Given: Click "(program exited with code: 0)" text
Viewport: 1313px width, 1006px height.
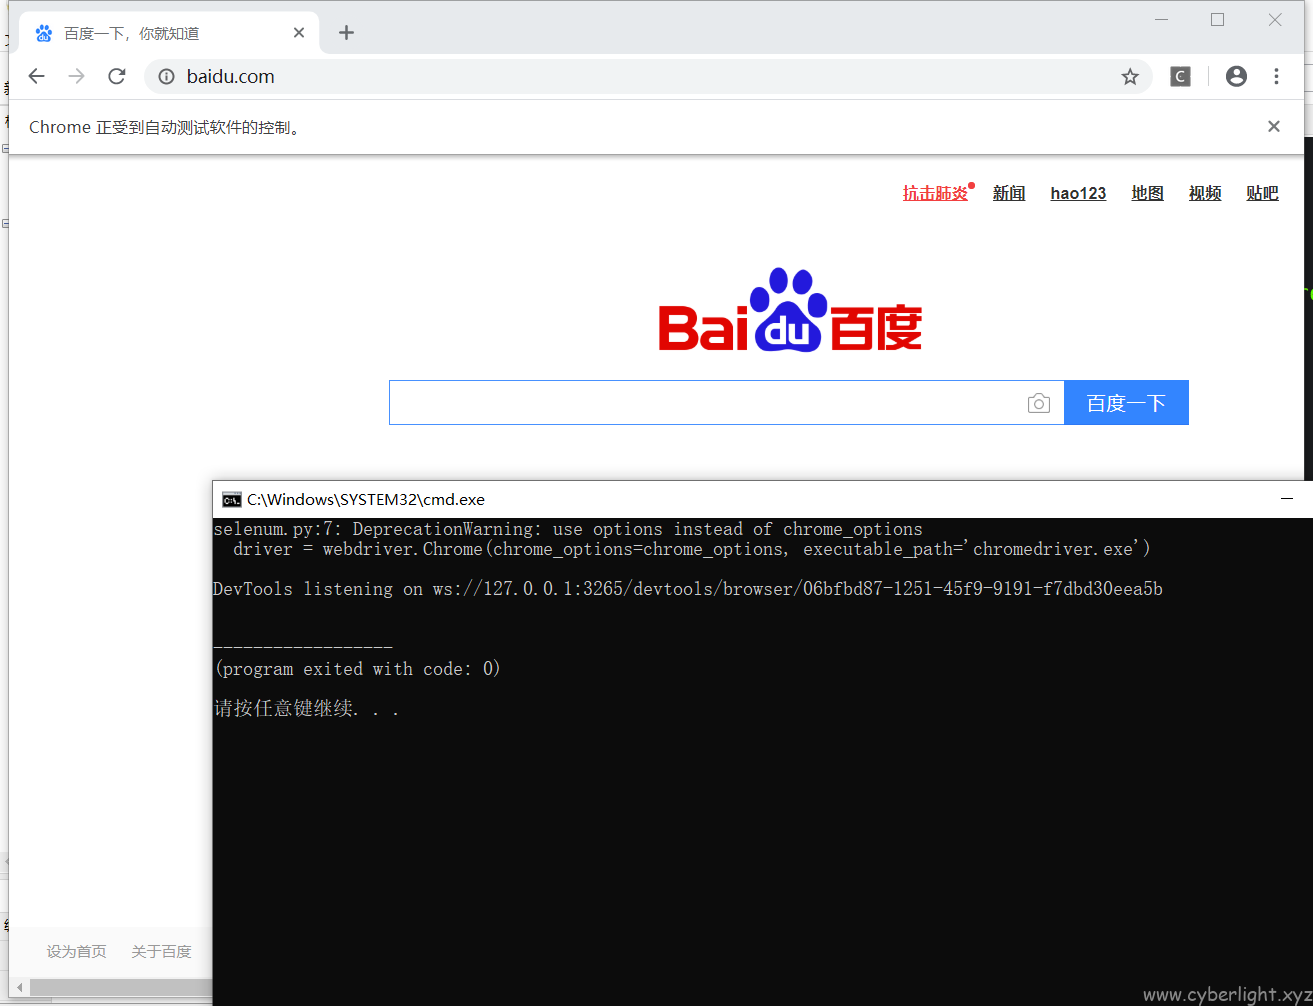Looking at the screenshot, I should (x=357, y=669).
